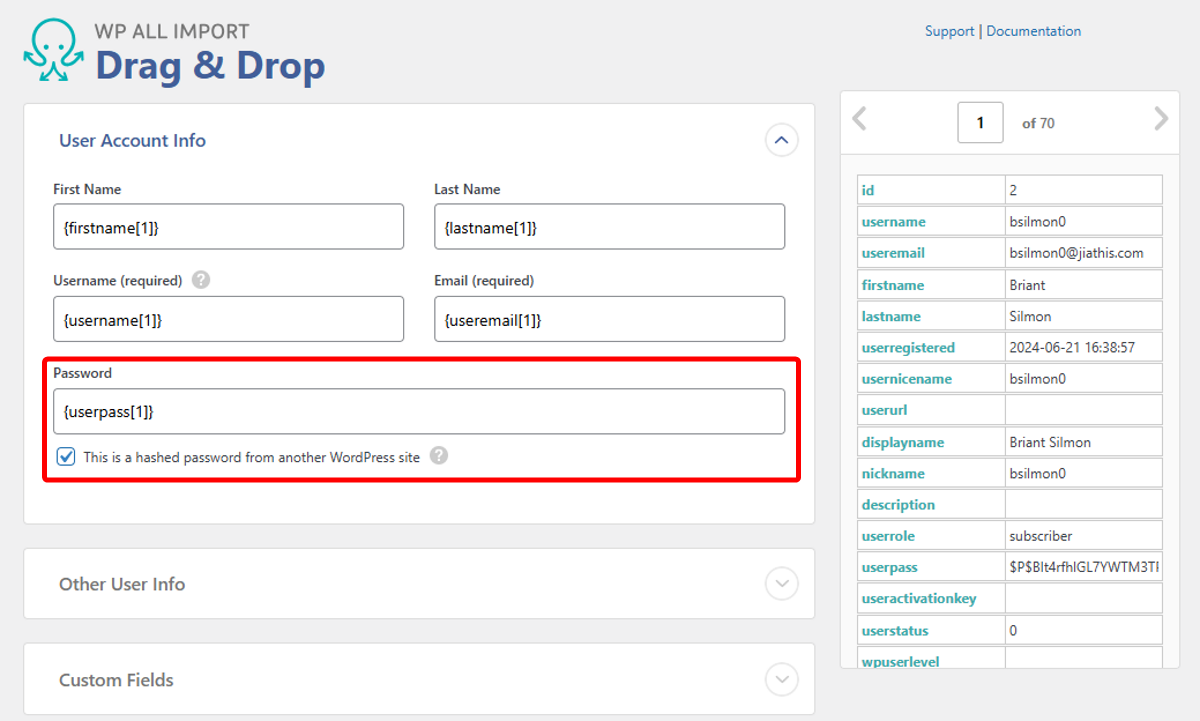Screen dimensions: 1200x721
Task: Select the userpass key in preview table
Action: (889, 567)
